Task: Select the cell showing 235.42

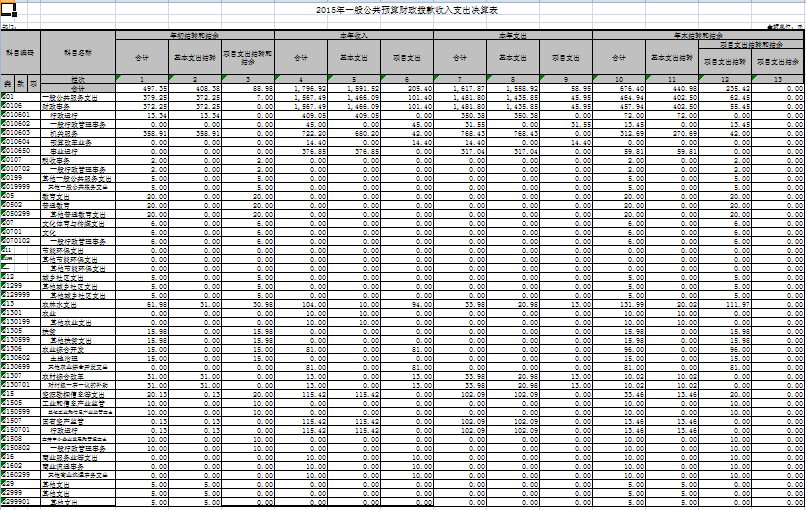Action: point(724,88)
